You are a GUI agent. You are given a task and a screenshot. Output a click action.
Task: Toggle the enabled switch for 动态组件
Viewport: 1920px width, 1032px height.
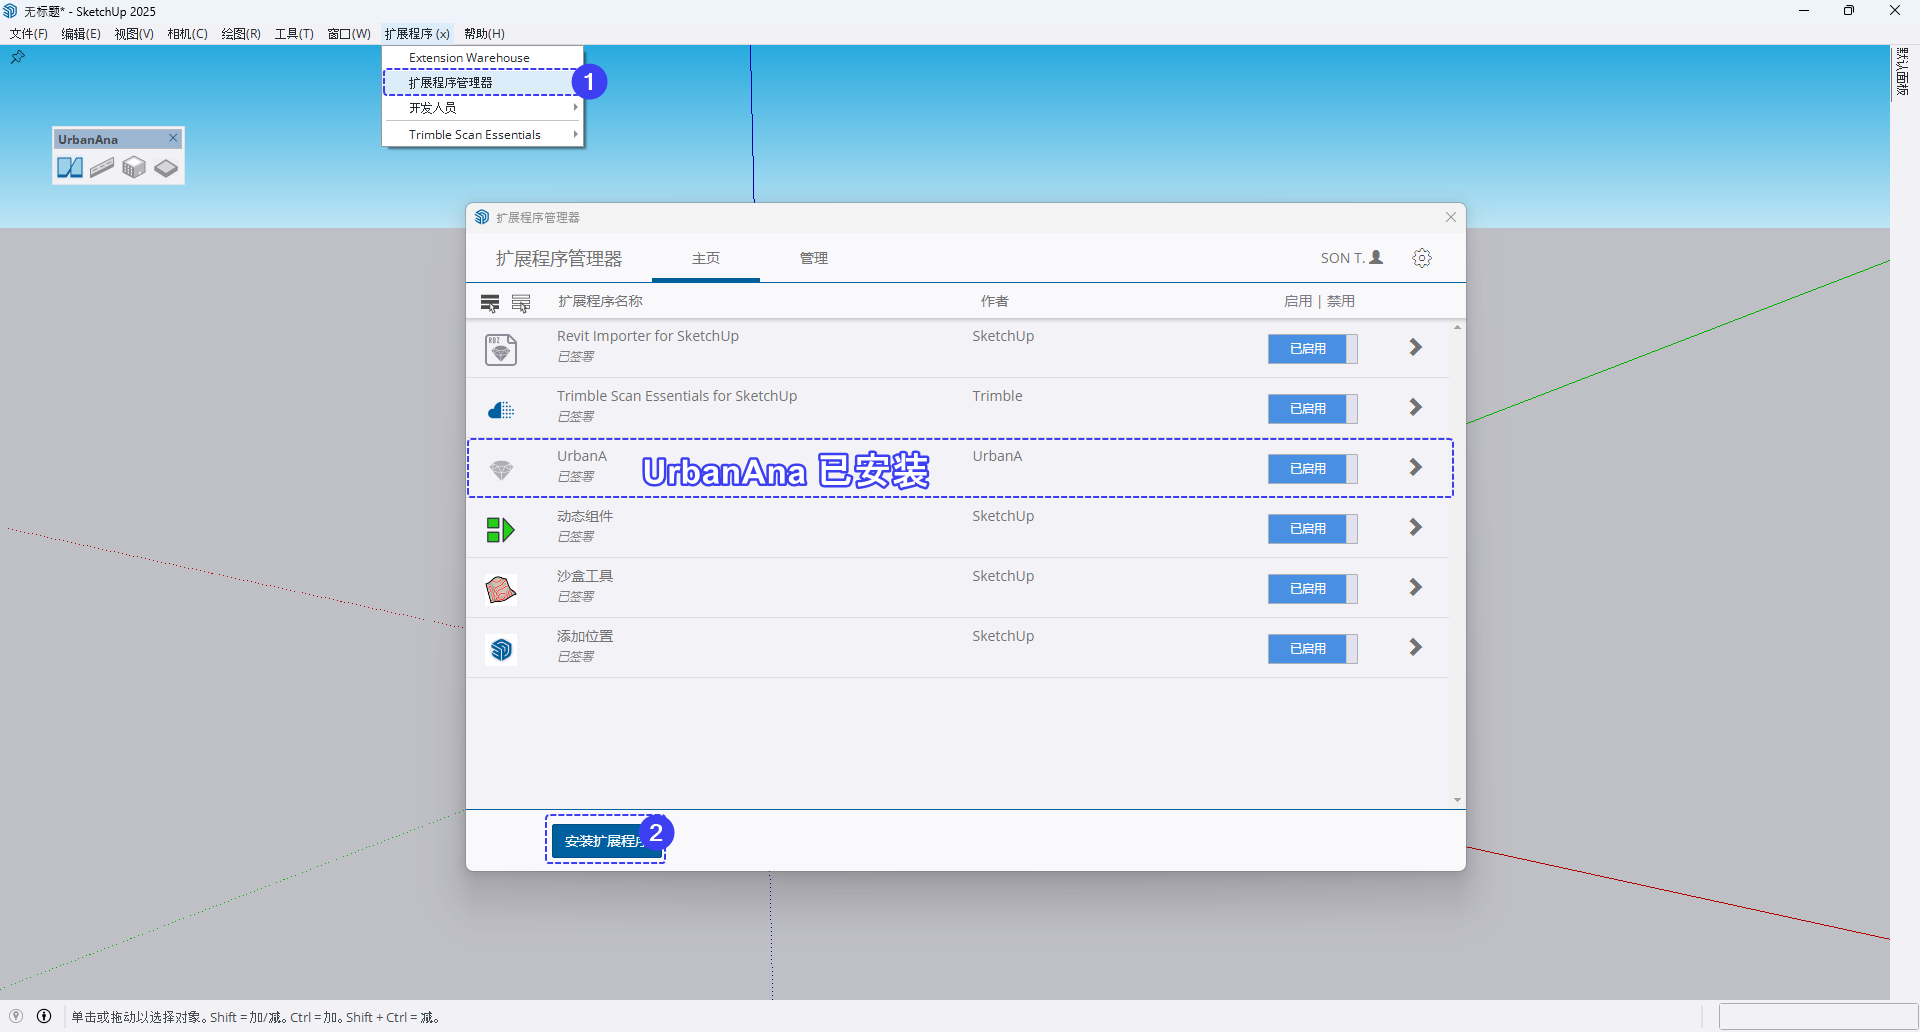1313,529
